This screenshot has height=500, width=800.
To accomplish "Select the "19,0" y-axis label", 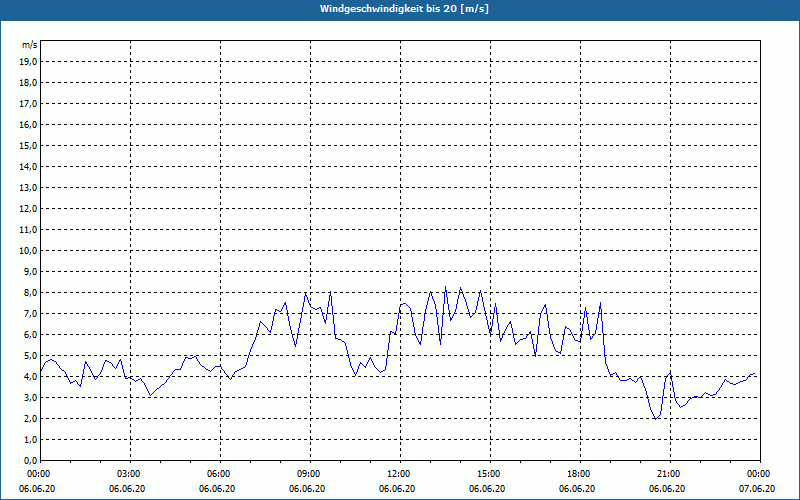I will [28, 62].
